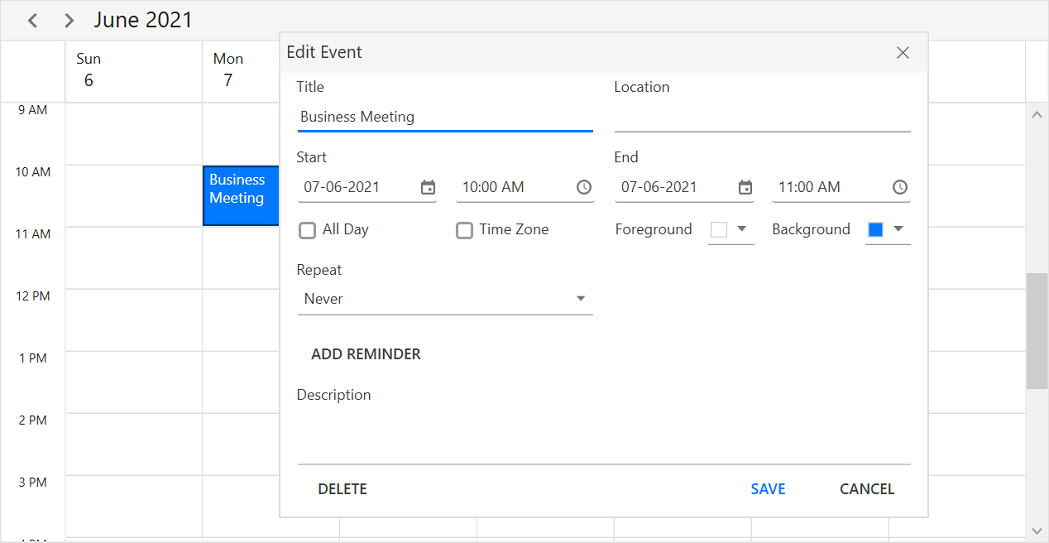Click the SAVE button

point(768,489)
